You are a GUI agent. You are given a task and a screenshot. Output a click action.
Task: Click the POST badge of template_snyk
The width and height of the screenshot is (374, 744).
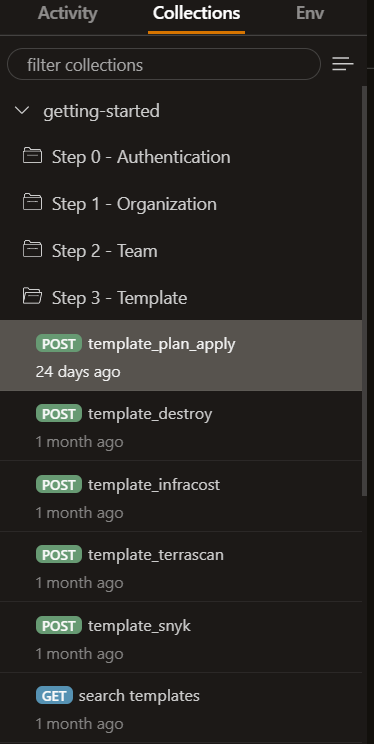(59, 625)
